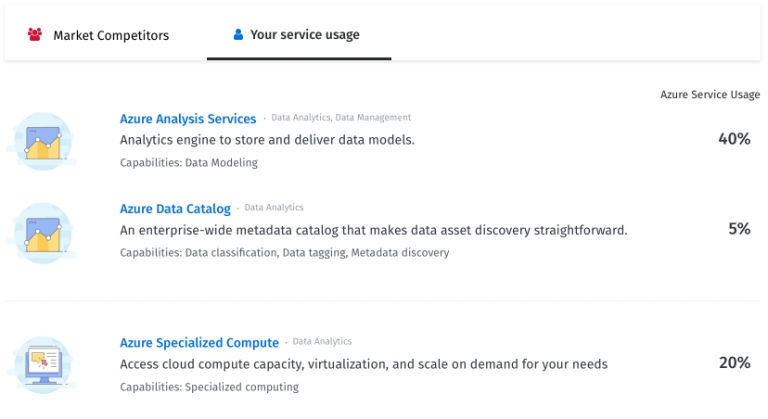This screenshot has height=419, width=768.
Task: Click the Data Catalog capabilities line
Action: coord(284,253)
